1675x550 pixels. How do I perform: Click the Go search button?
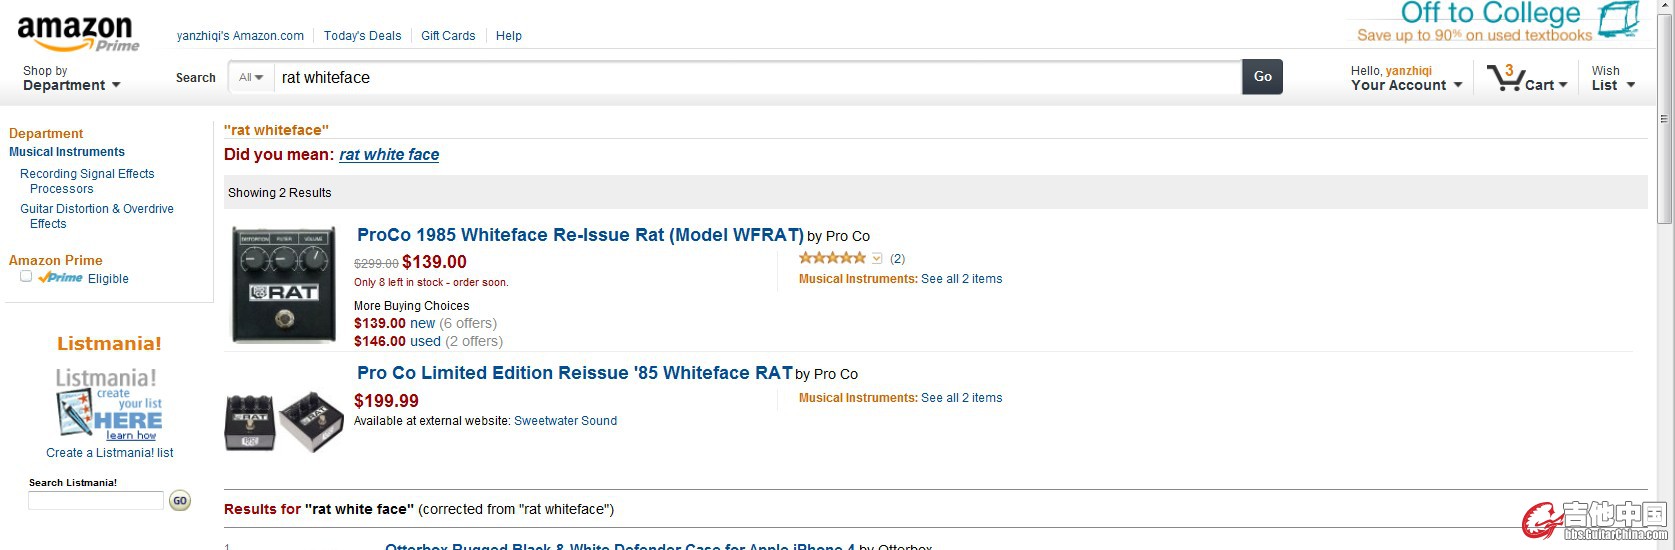1262,77
